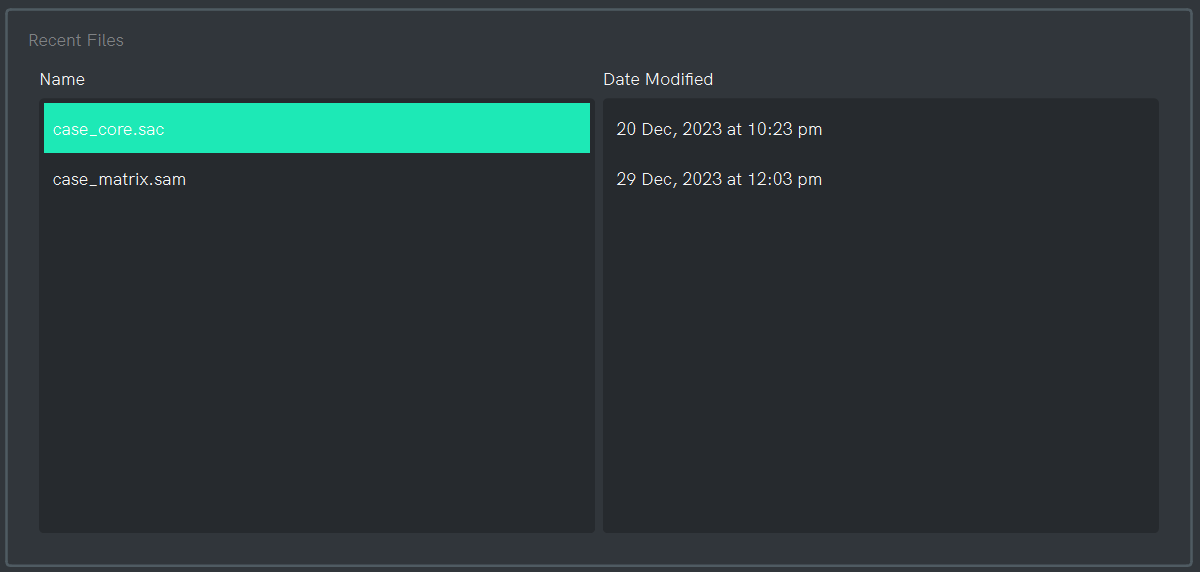Image resolution: width=1200 pixels, height=572 pixels.
Task: Sort files by the Name column header
Action: point(62,79)
